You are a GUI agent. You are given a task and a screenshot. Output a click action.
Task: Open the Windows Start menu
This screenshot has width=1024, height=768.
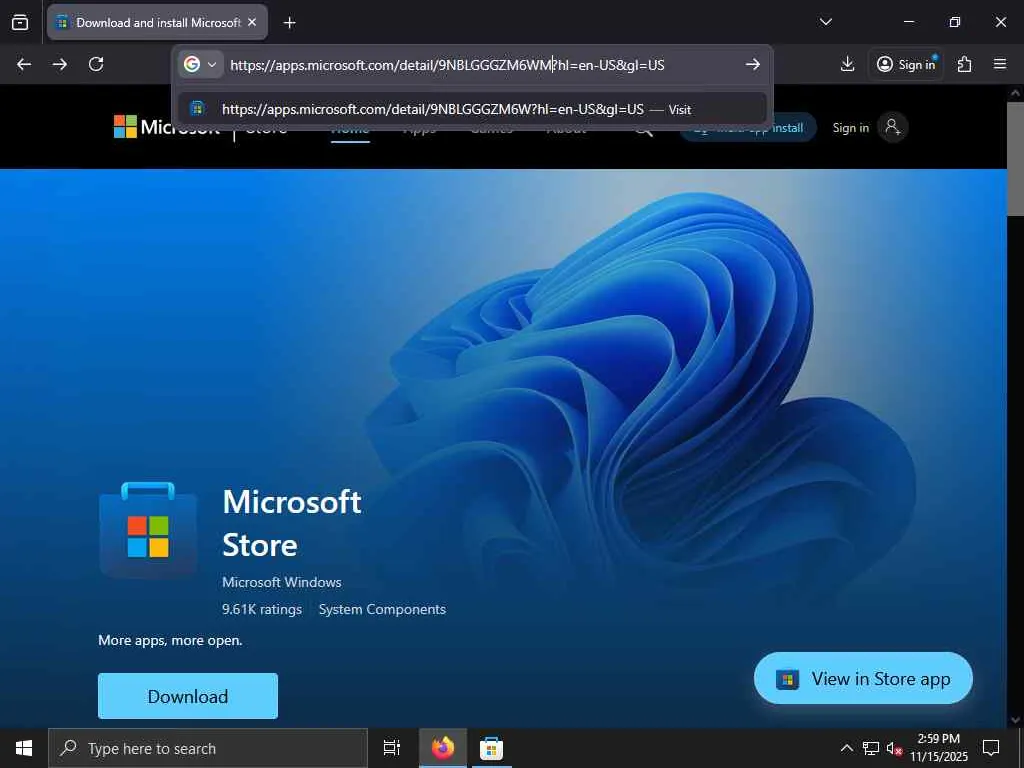pyautogui.click(x=24, y=748)
